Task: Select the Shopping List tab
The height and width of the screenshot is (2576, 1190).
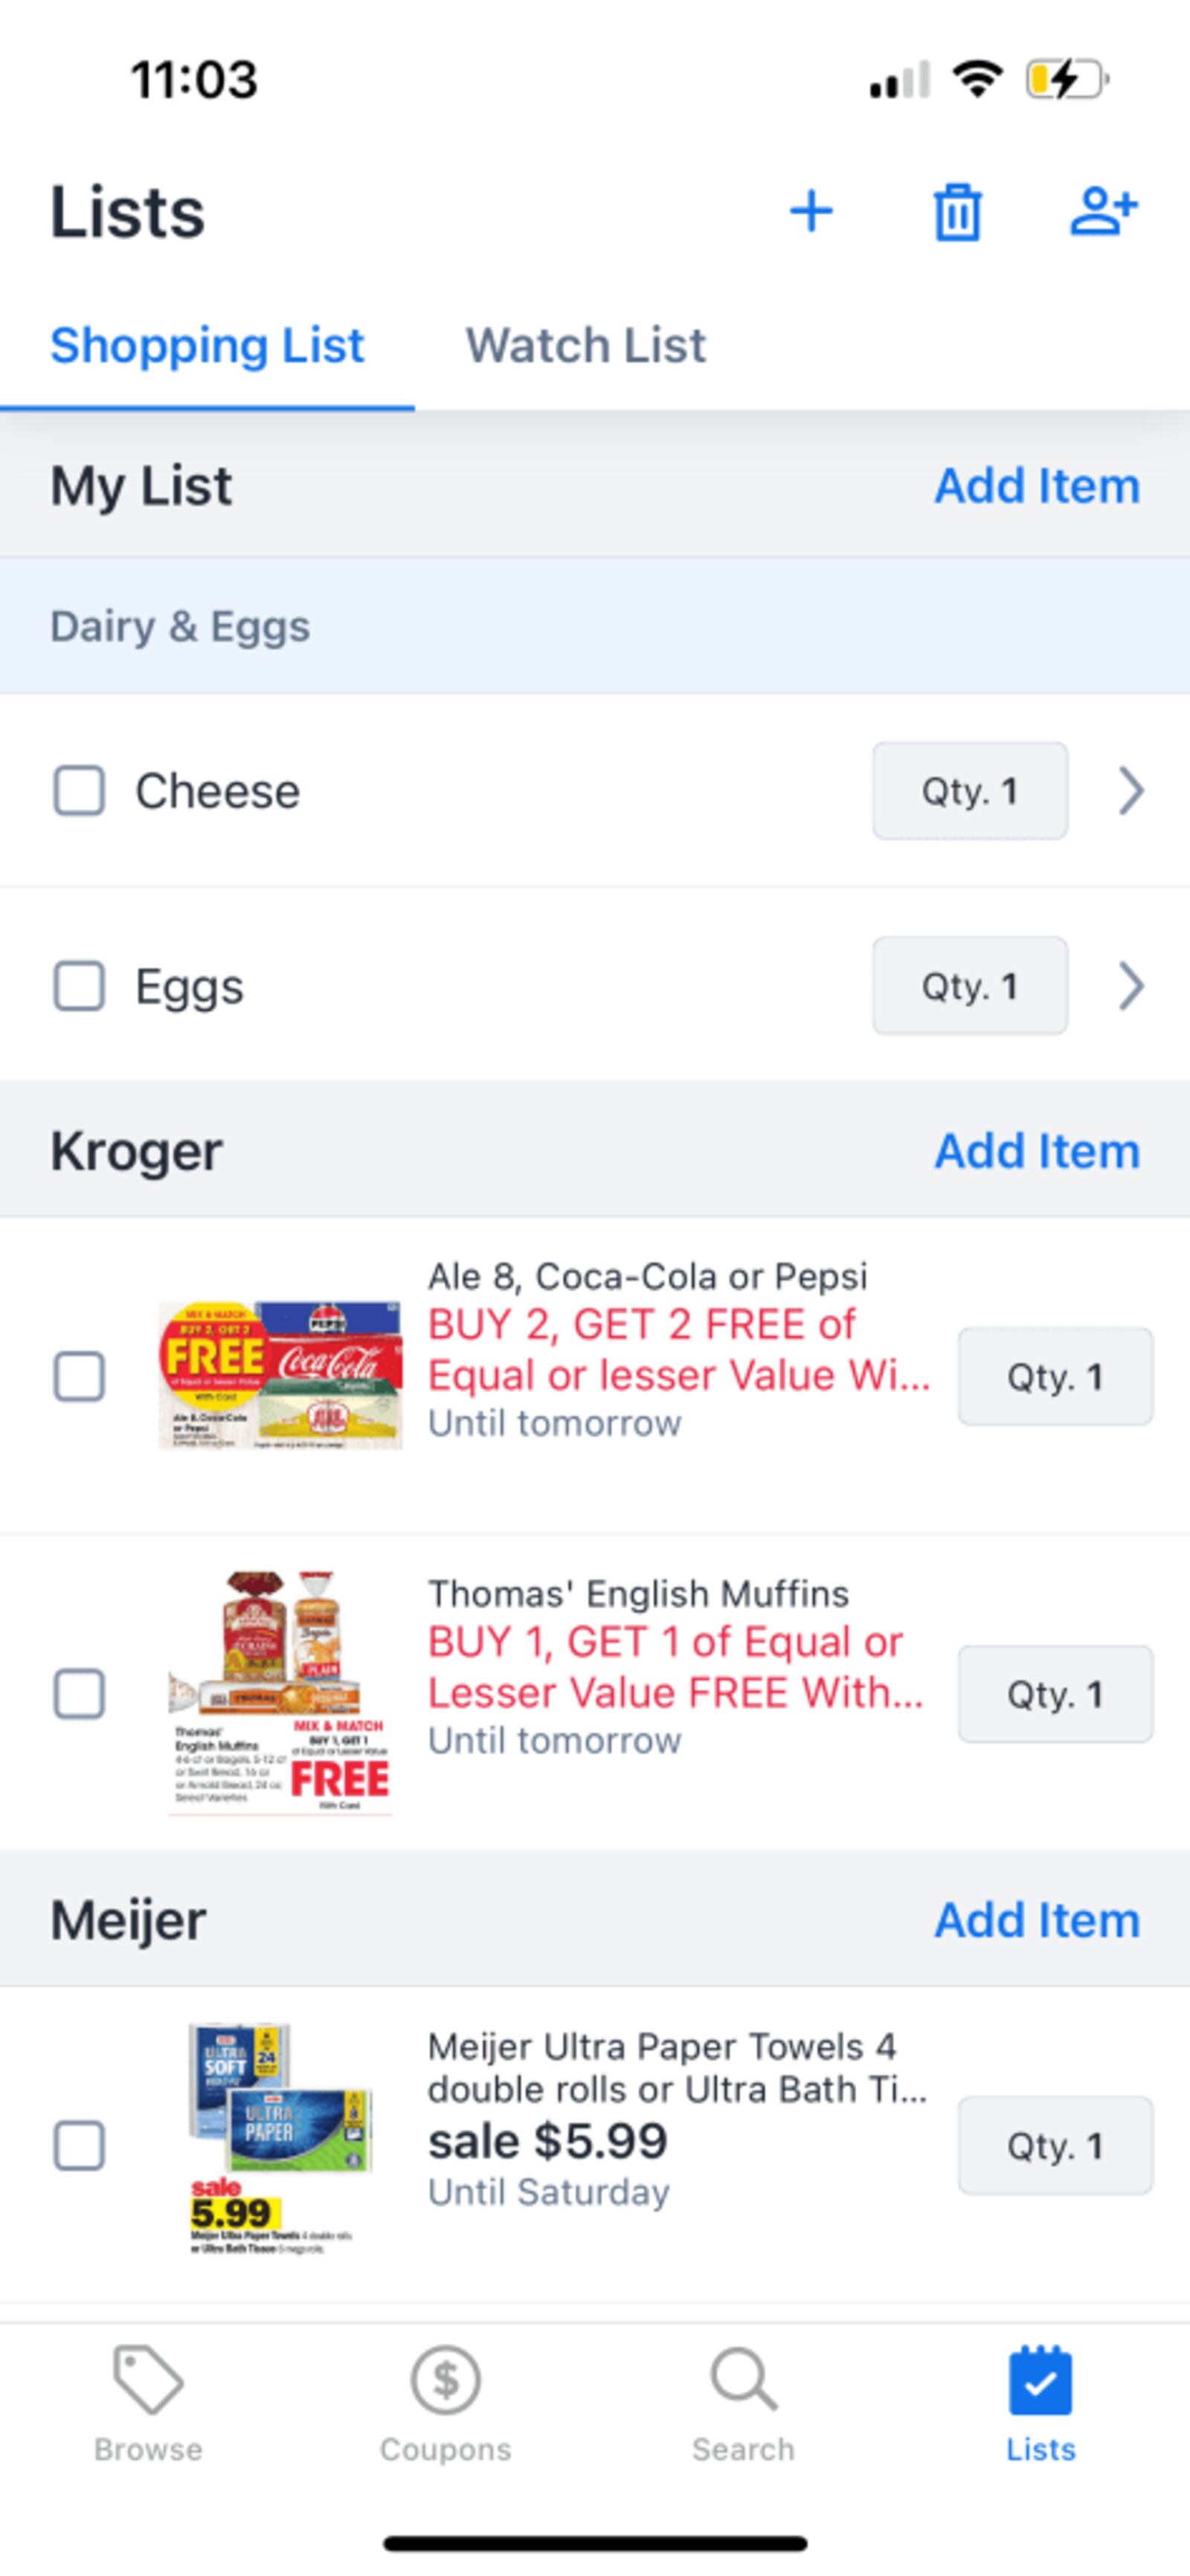Action: tap(207, 345)
